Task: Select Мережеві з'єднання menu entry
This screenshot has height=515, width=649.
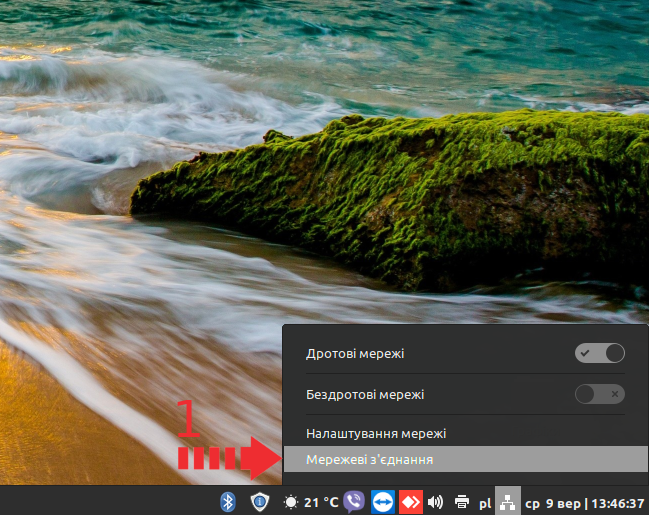Action: [466, 459]
